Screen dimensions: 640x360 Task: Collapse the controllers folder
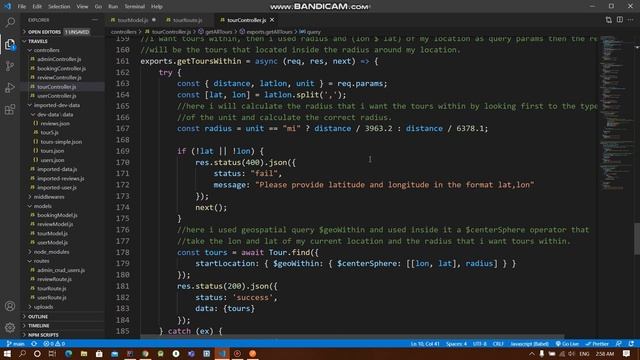click(46, 50)
